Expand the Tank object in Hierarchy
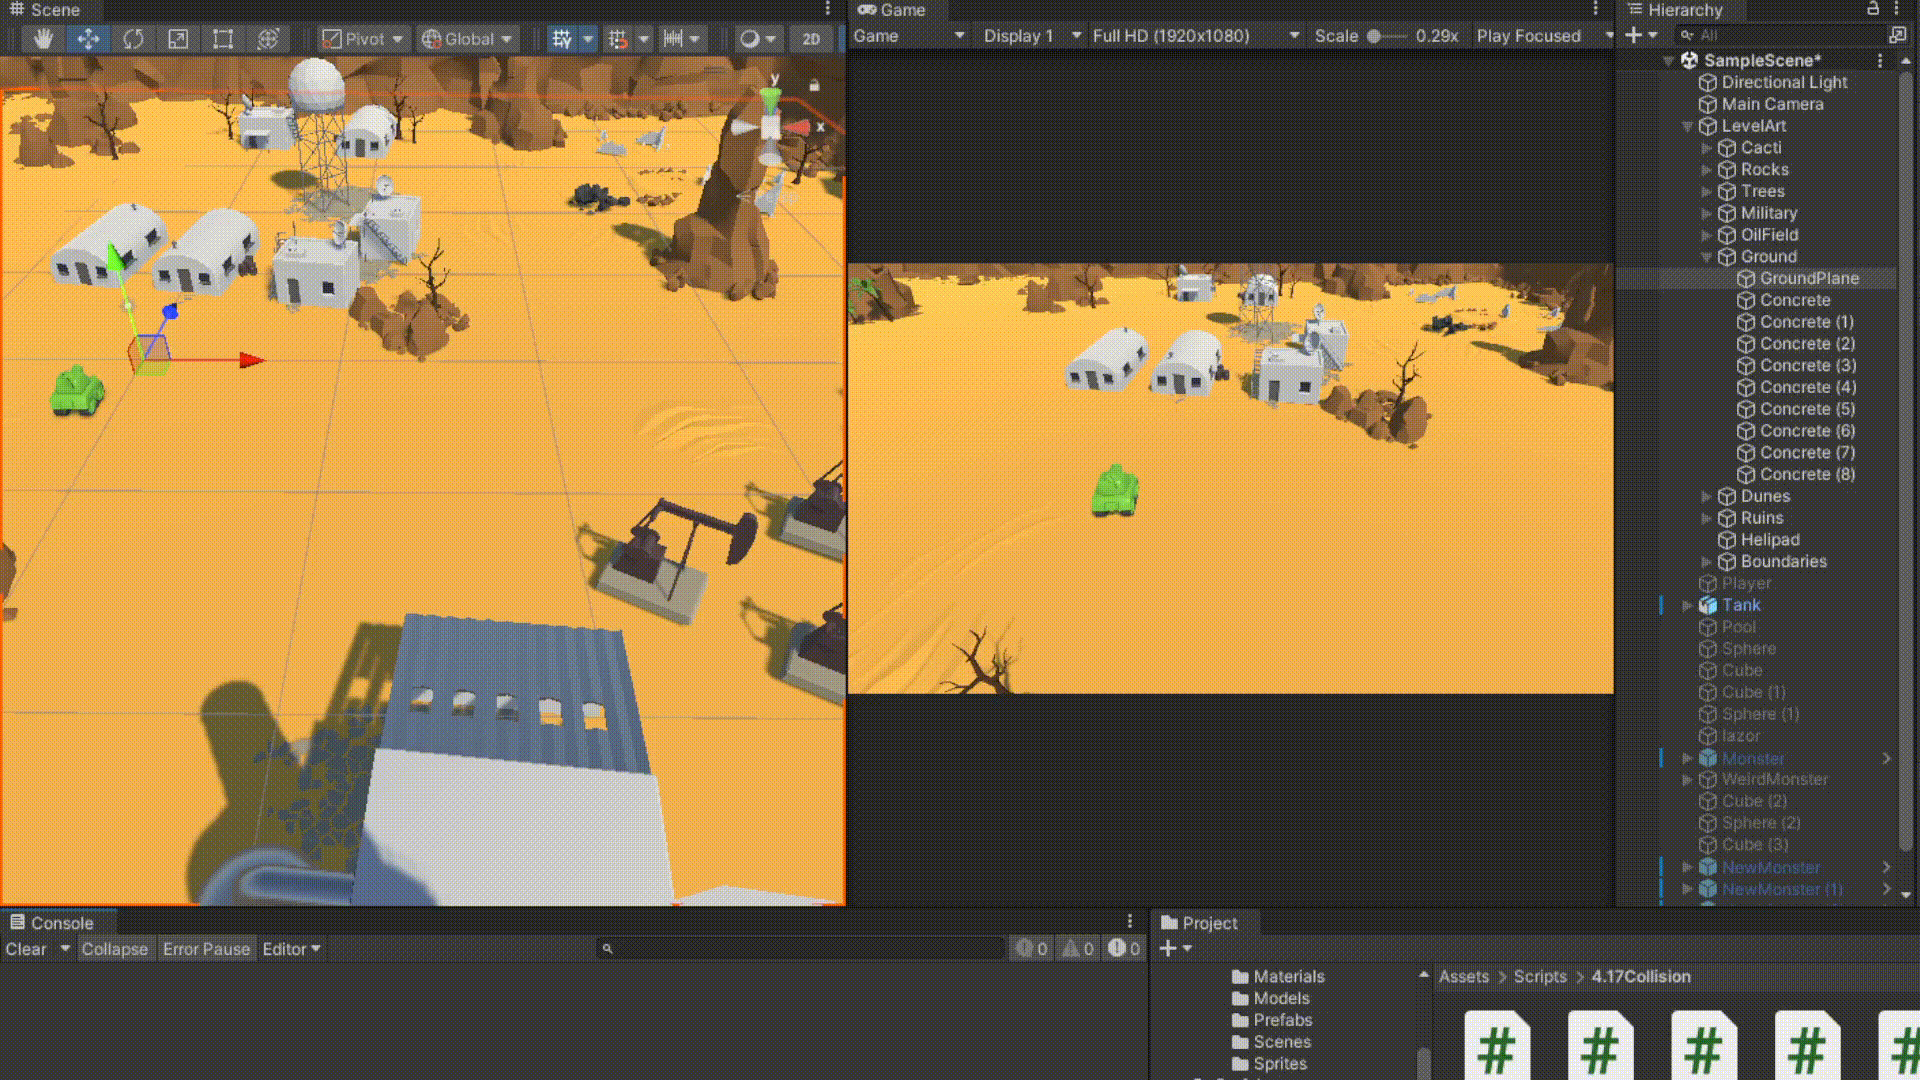Screen dimensions: 1920x1080 tap(1688, 605)
